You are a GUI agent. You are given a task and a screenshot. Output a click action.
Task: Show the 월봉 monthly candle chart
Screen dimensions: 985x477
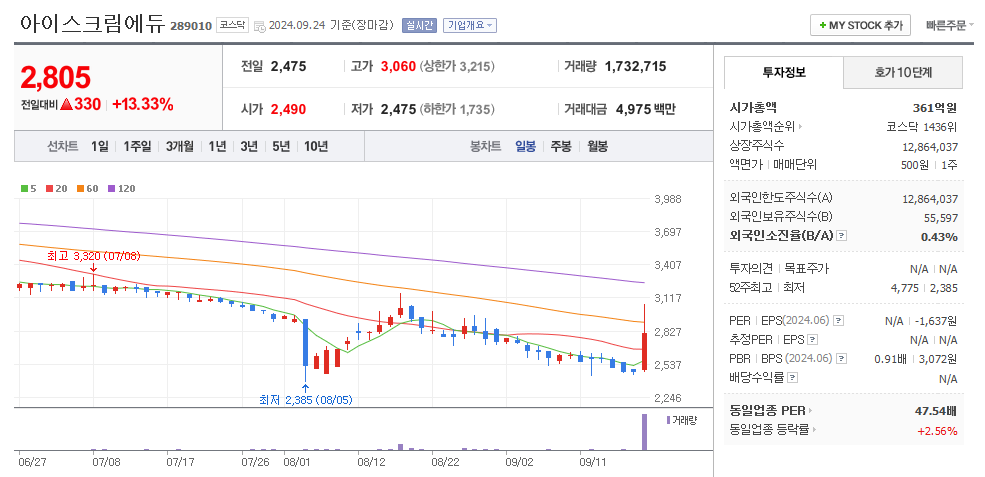pyautogui.click(x=597, y=146)
